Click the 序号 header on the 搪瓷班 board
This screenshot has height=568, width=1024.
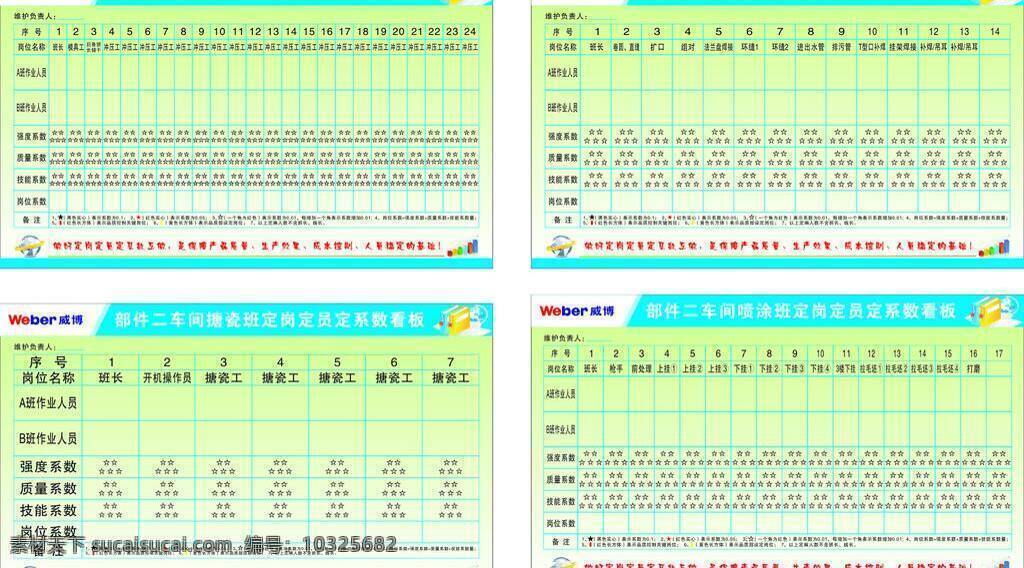(x=48, y=362)
